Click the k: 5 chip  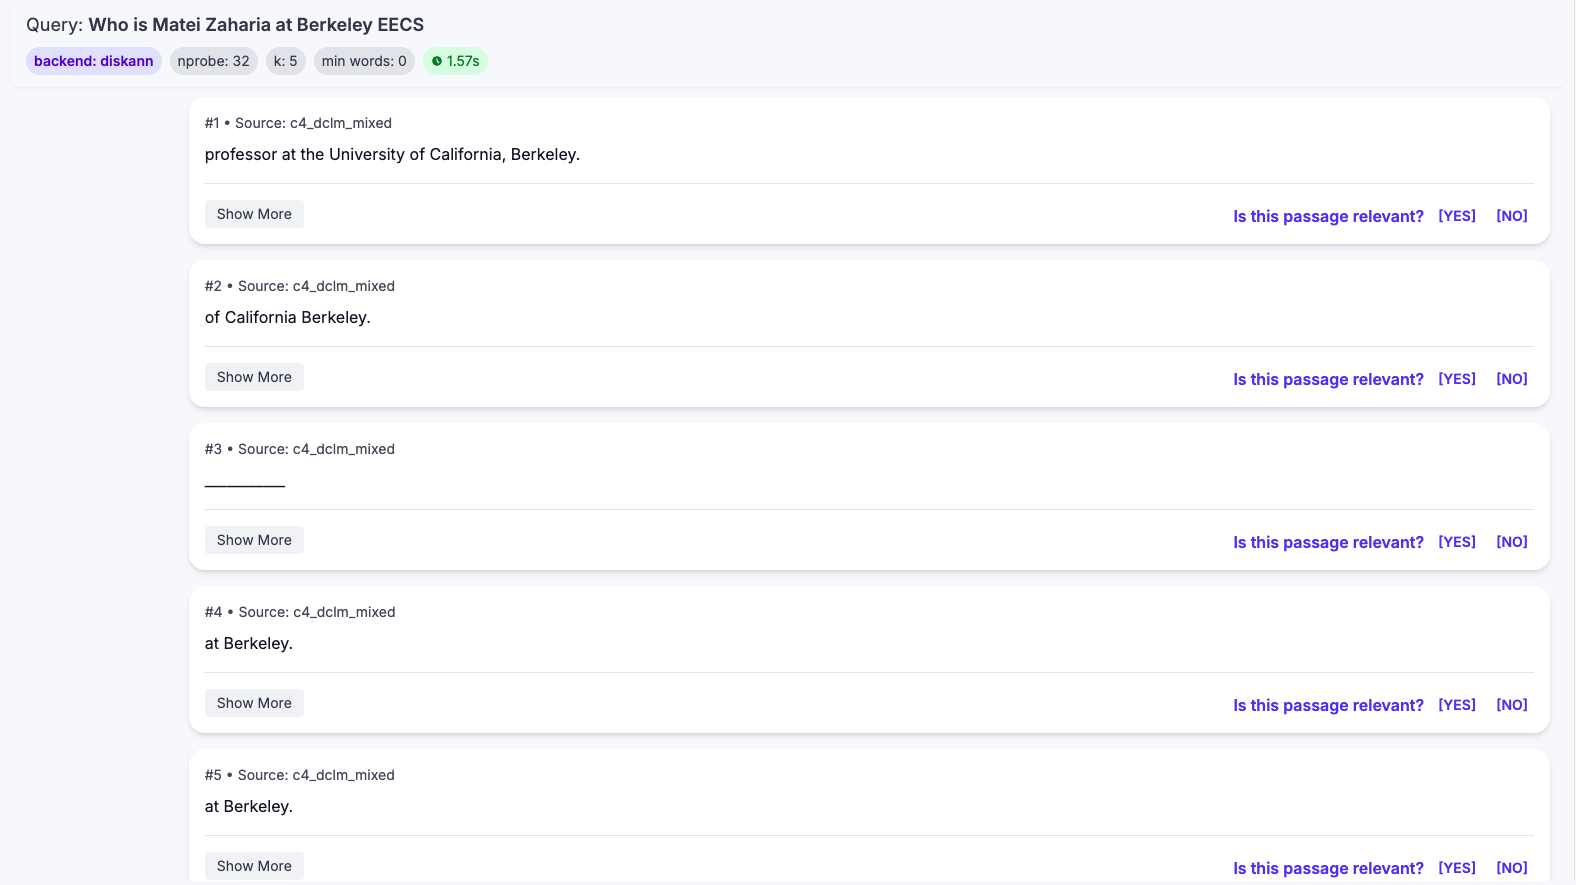(x=285, y=61)
